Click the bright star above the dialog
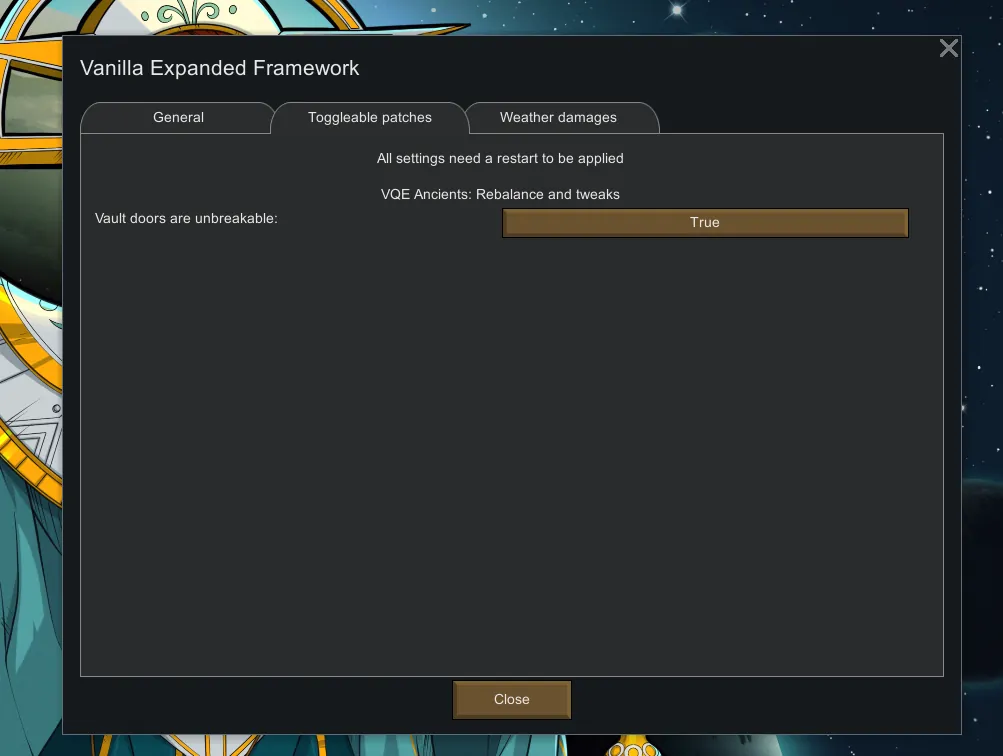Viewport: 1003px width, 756px height. click(677, 11)
